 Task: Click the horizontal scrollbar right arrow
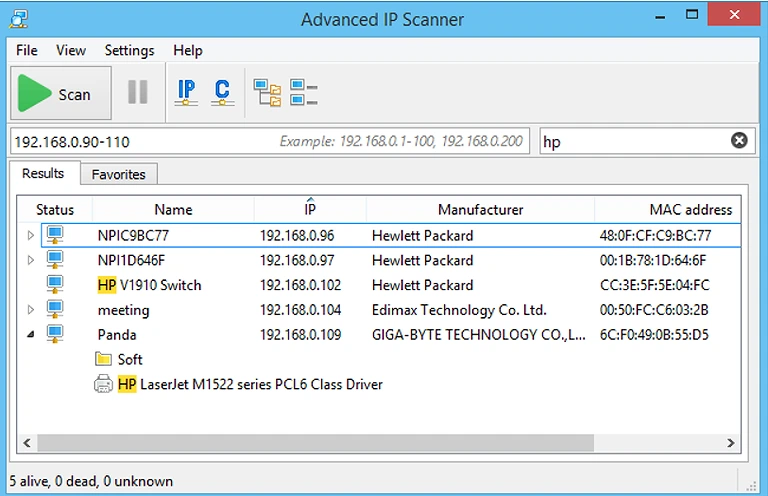coord(731,443)
